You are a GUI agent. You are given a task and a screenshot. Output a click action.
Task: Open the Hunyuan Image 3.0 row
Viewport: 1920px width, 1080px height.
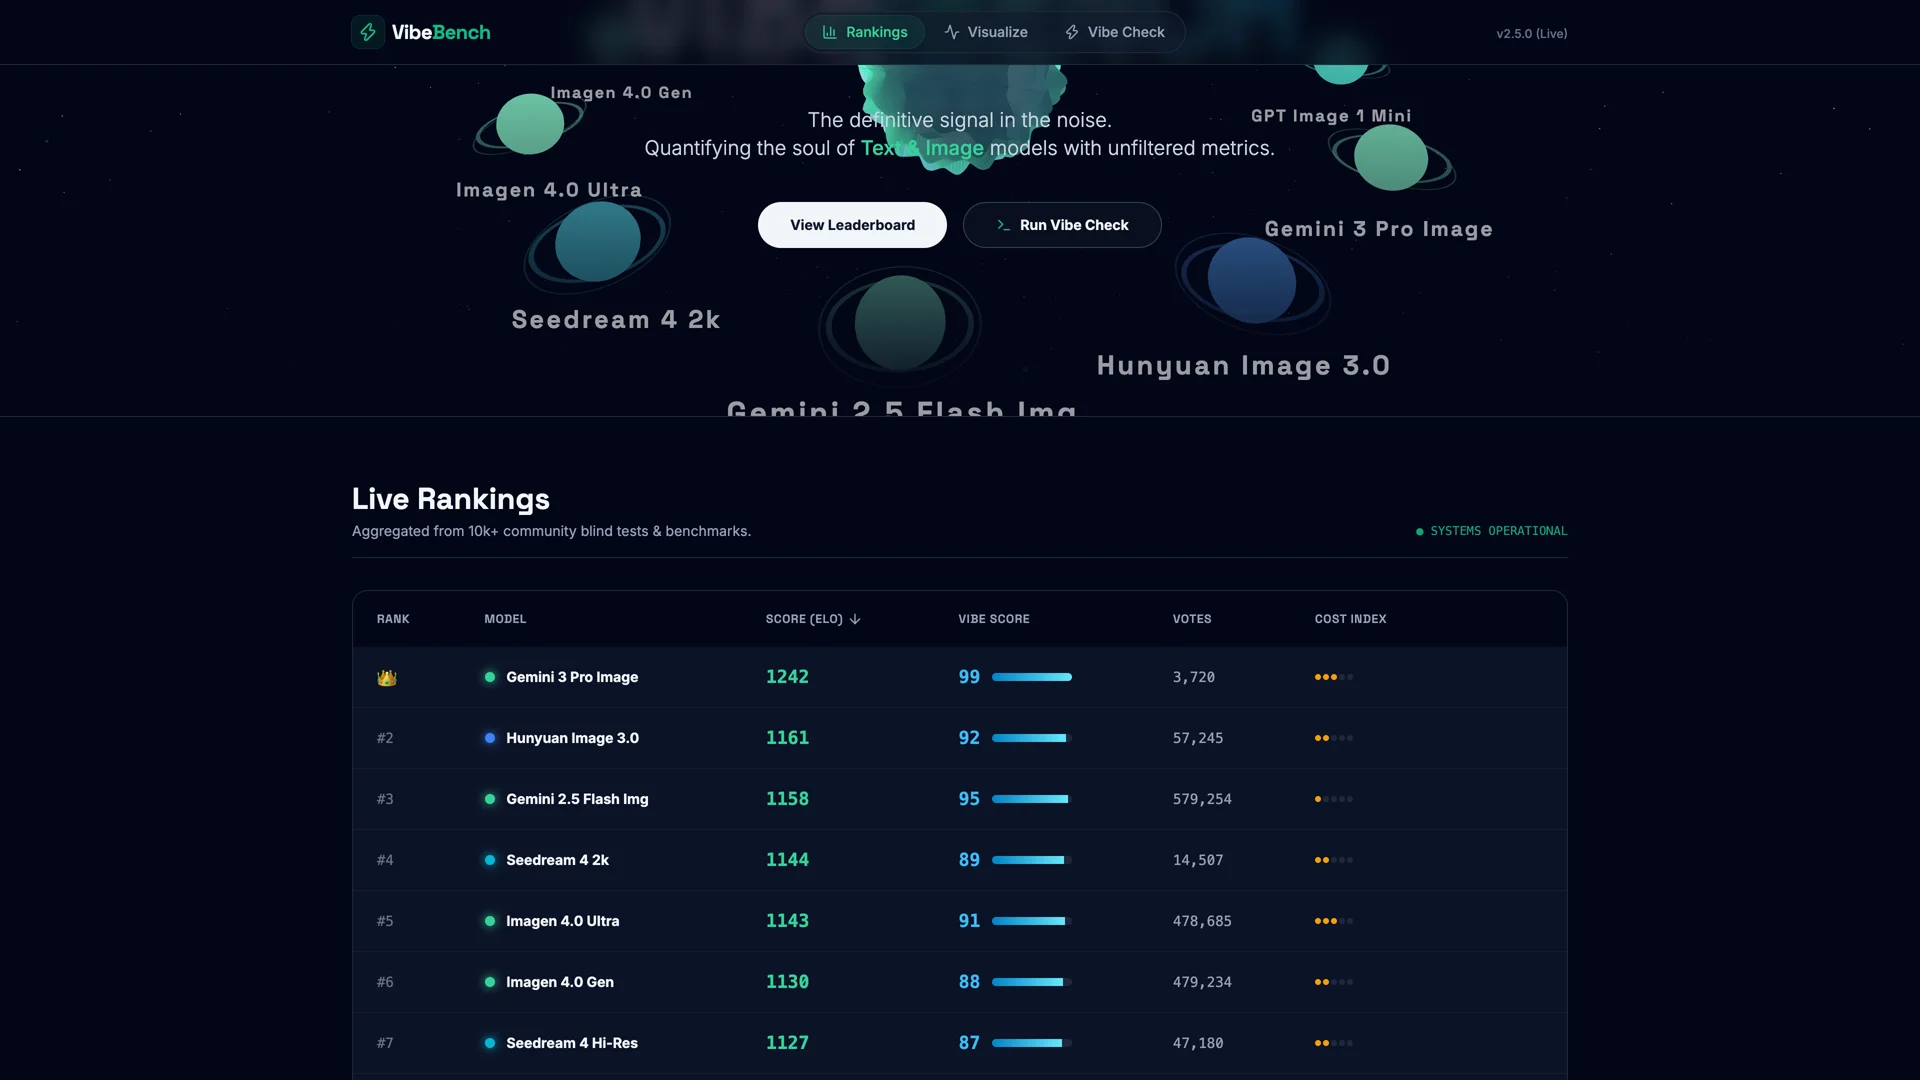pyautogui.click(x=960, y=738)
